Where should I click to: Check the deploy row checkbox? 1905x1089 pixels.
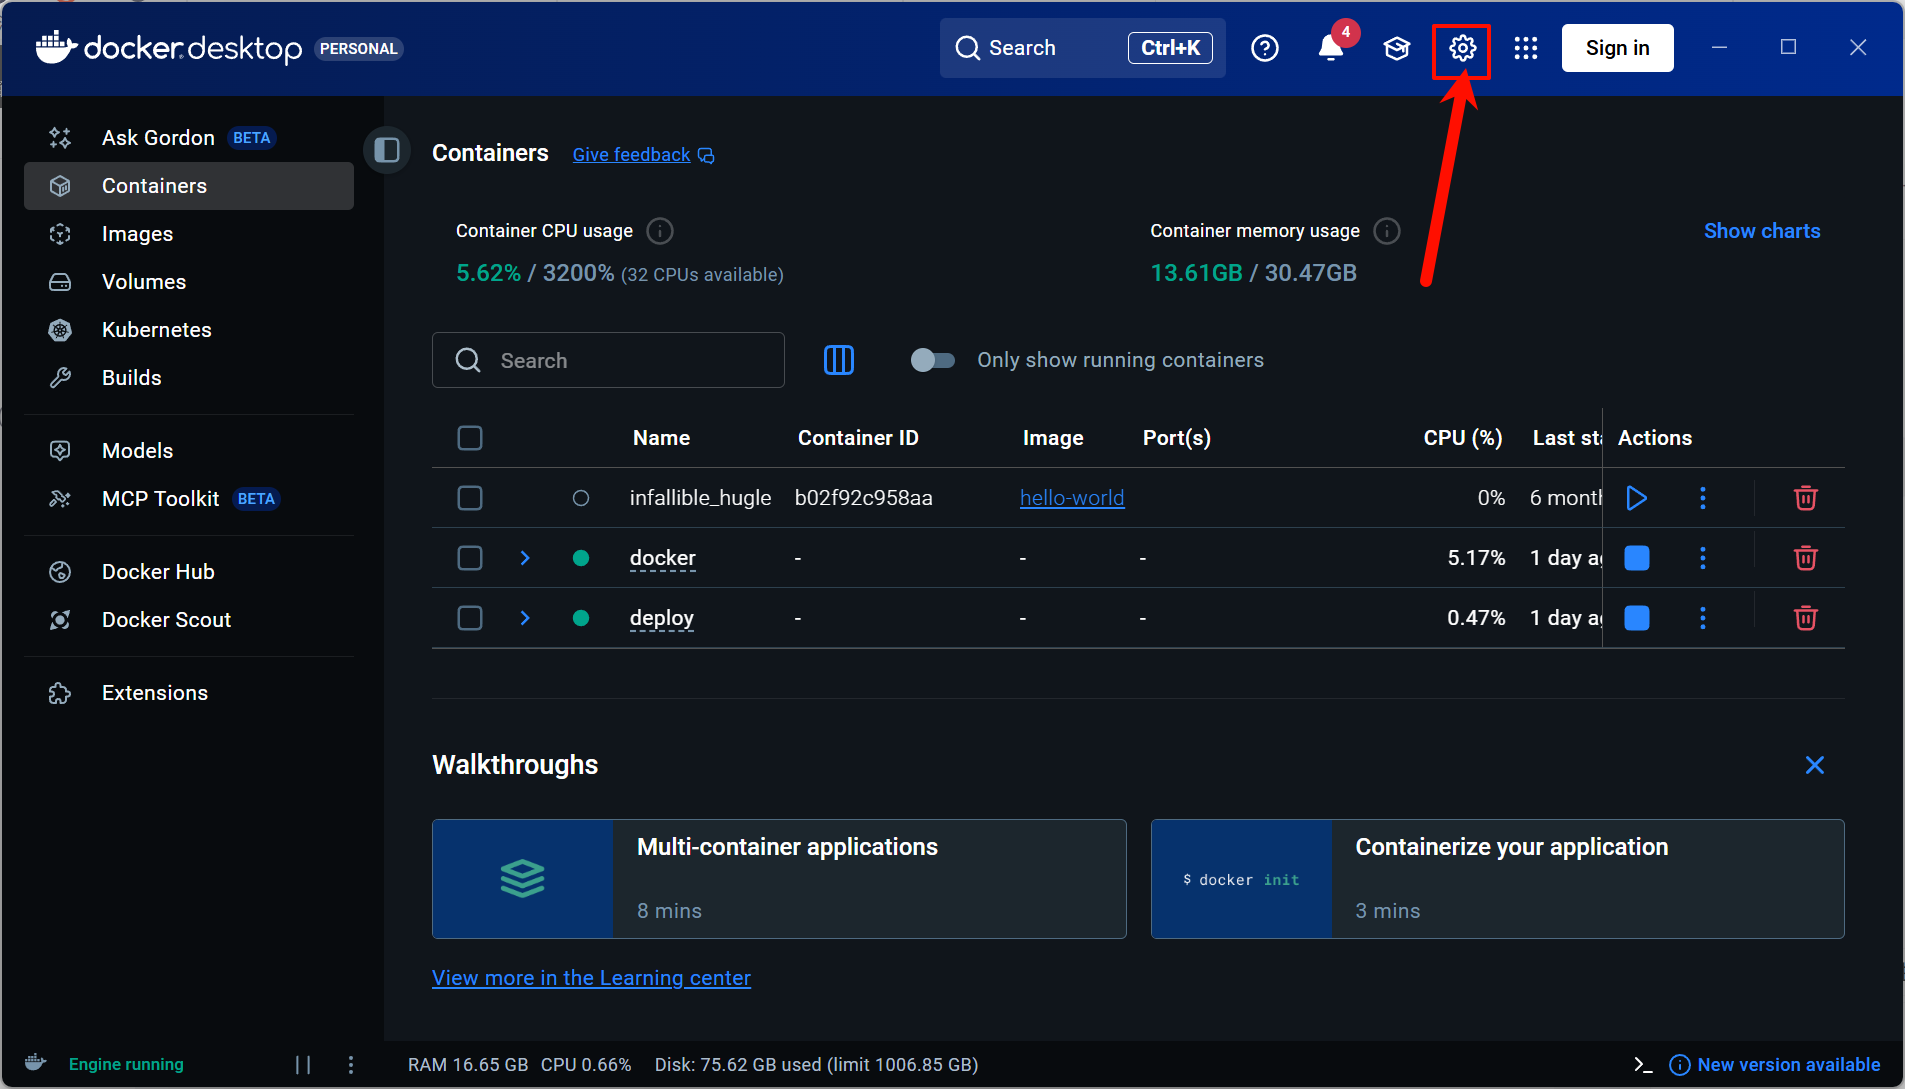pos(470,618)
